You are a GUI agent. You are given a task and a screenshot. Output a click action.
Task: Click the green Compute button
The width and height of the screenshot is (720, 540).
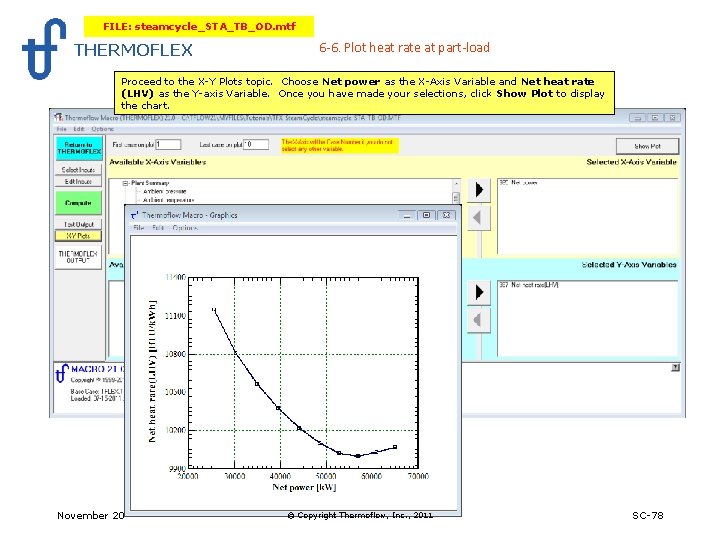(78, 202)
